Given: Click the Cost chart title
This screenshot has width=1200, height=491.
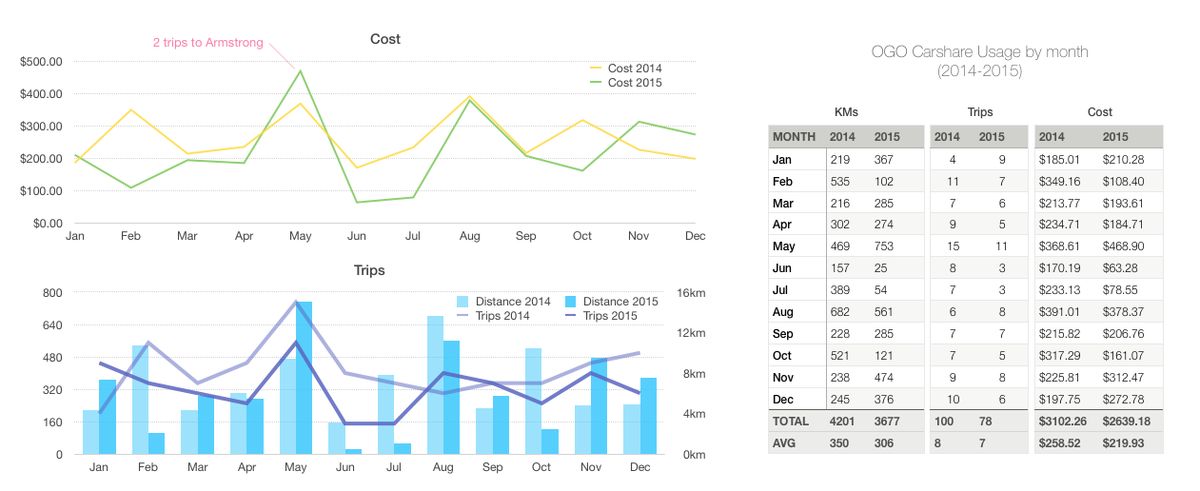Looking at the screenshot, I should point(384,39).
